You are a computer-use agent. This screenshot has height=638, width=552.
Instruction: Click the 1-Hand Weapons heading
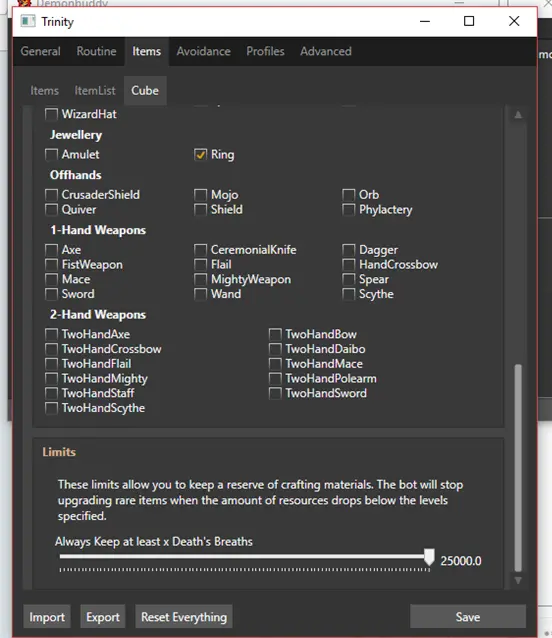click(x=98, y=230)
